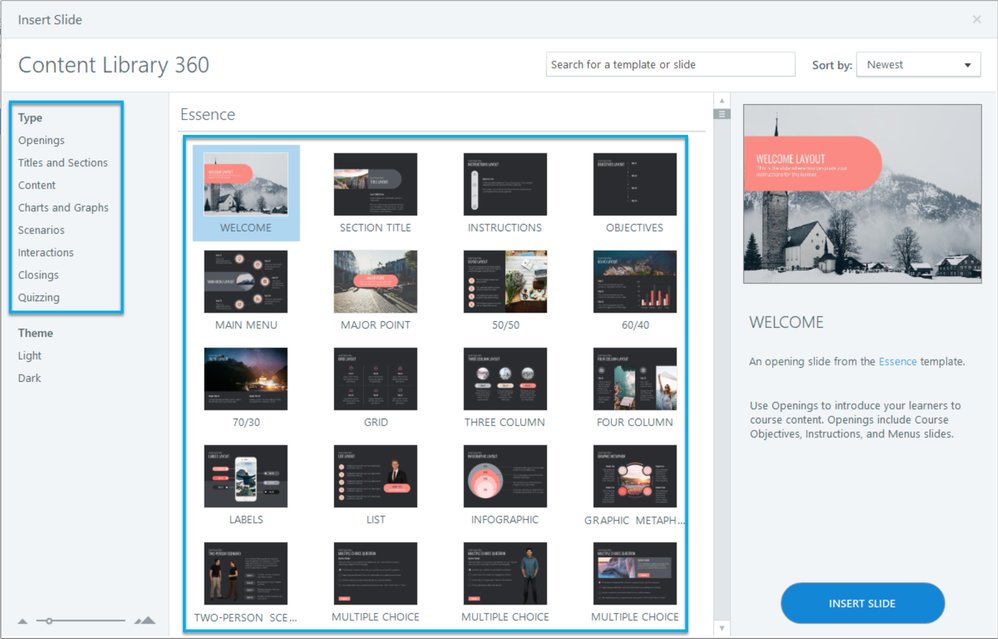Open the Essence template link
This screenshot has width=998, height=639.
point(897,362)
